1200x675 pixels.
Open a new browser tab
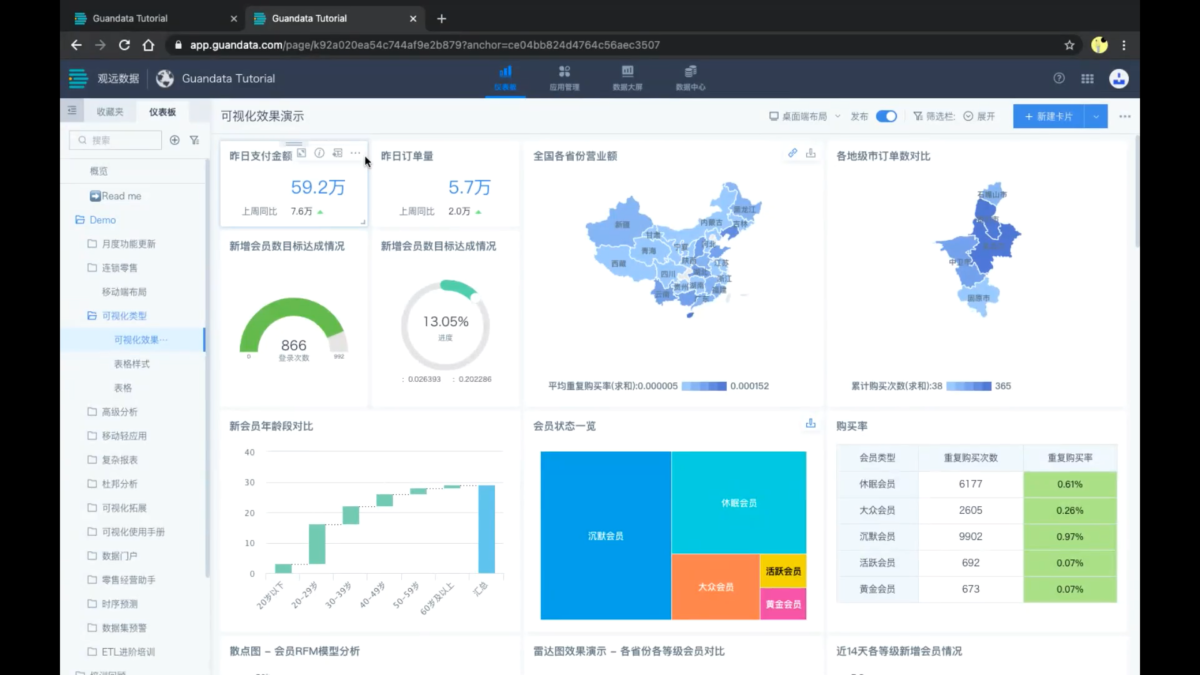(x=442, y=18)
